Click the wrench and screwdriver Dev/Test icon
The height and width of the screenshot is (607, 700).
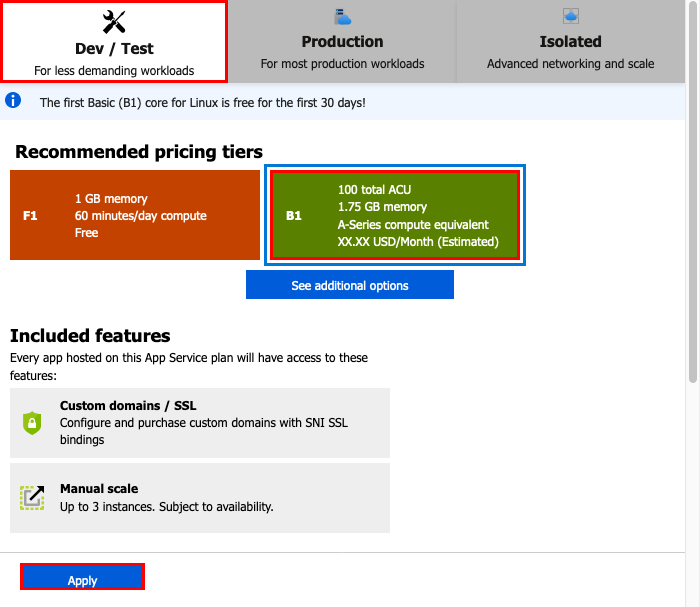(114, 22)
